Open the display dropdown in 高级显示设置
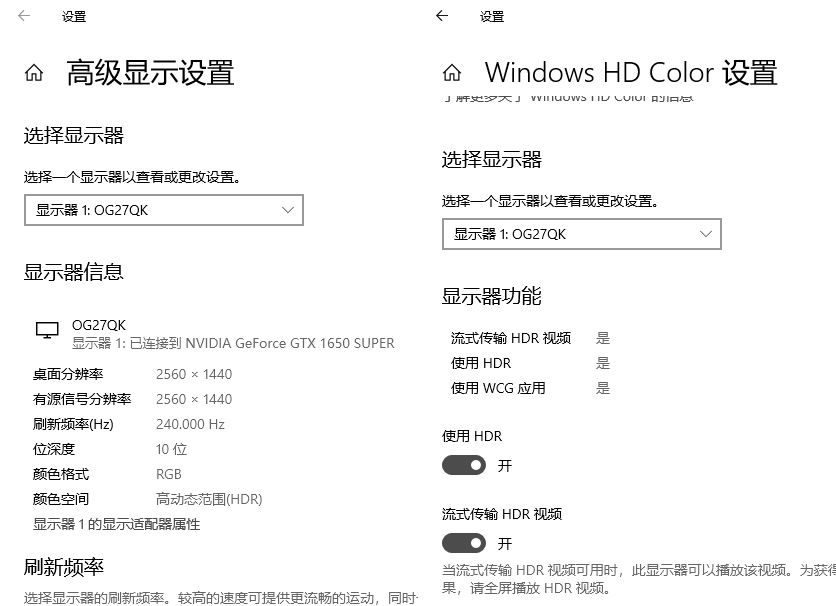Viewport: 836px width, 606px height. [163, 210]
